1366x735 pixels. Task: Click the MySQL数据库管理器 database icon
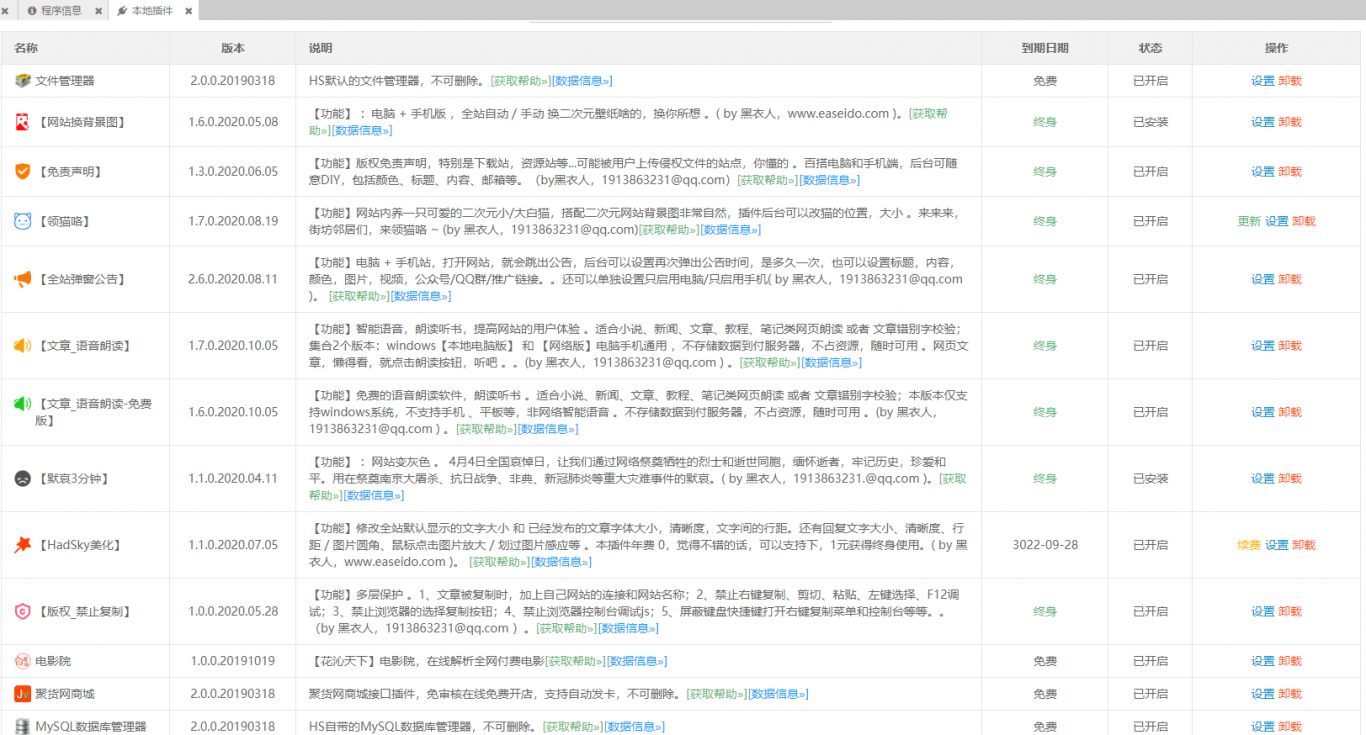coord(22,726)
